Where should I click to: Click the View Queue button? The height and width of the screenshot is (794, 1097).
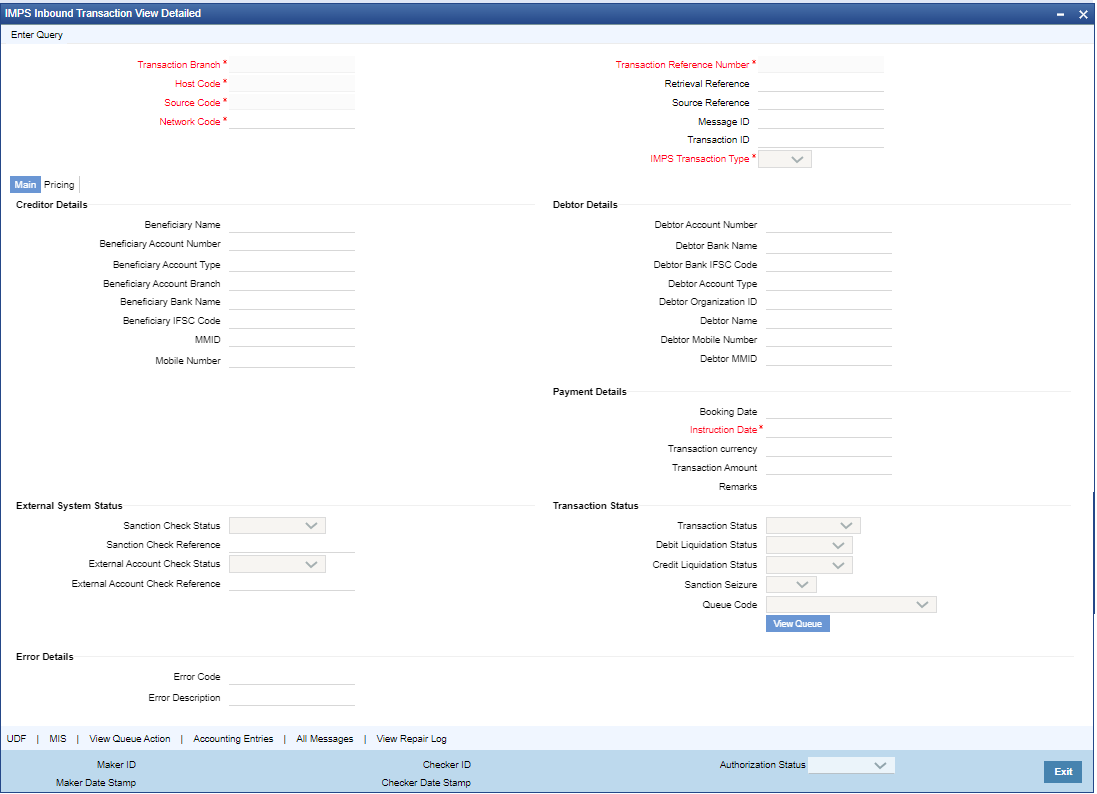(x=798, y=623)
